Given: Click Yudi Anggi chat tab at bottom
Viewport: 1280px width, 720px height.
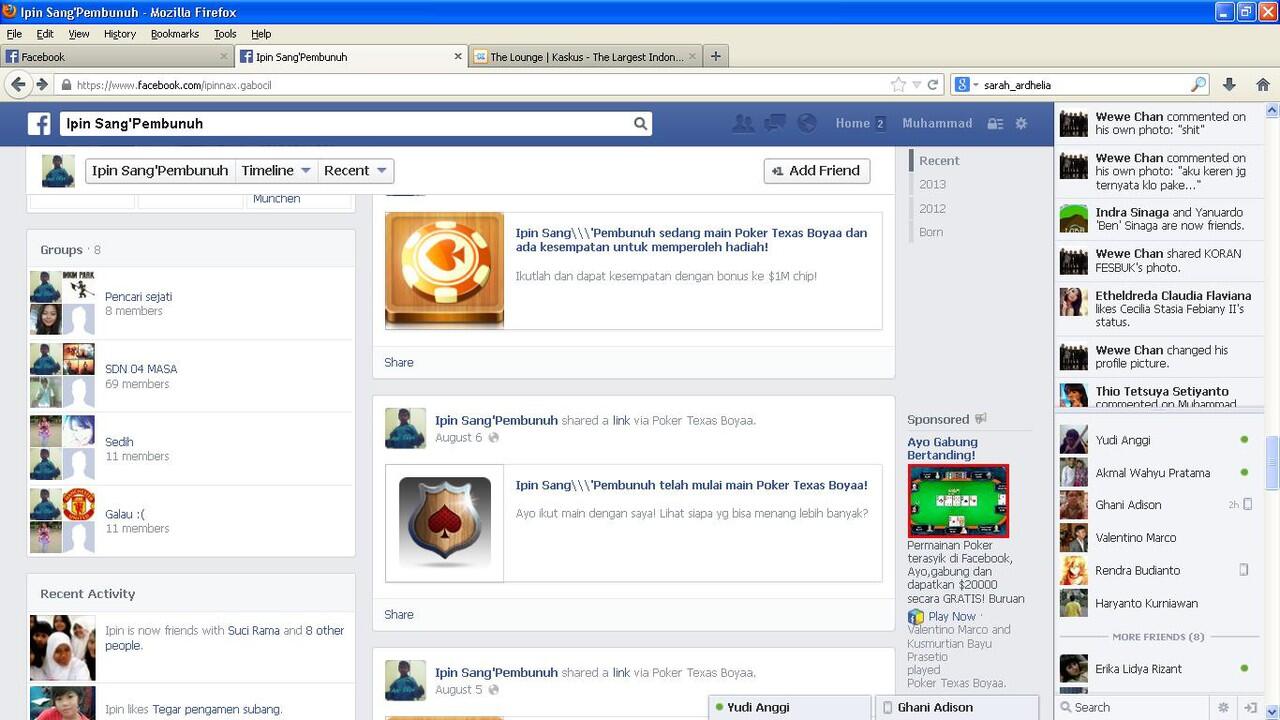Looking at the screenshot, I should coord(790,708).
